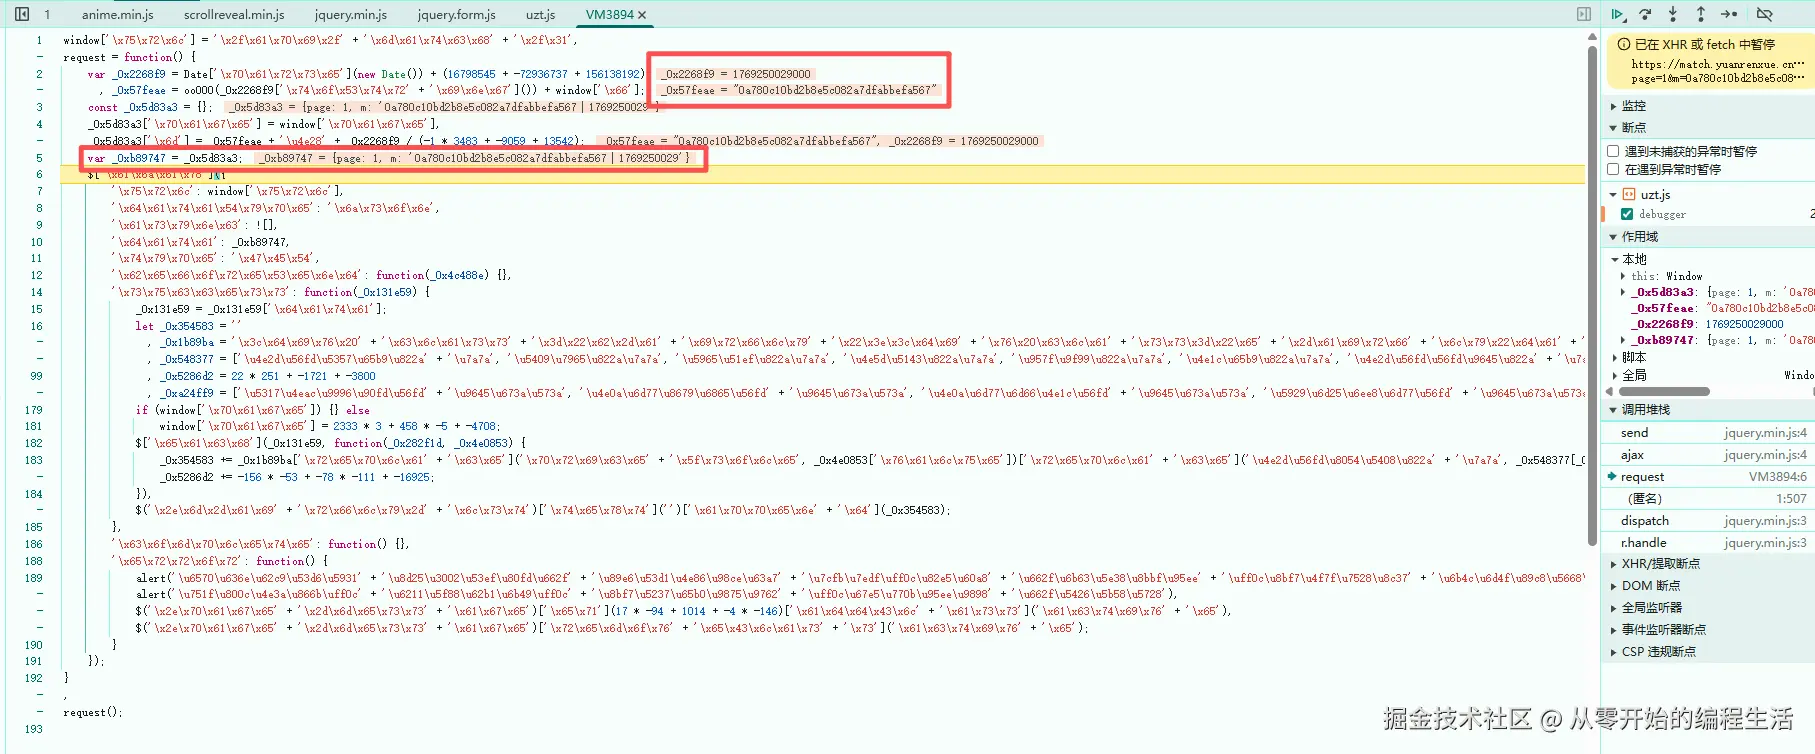1815x754 pixels.
Task: Open the scrollreveal.min.js tab
Action: click(x=234, y=15)
